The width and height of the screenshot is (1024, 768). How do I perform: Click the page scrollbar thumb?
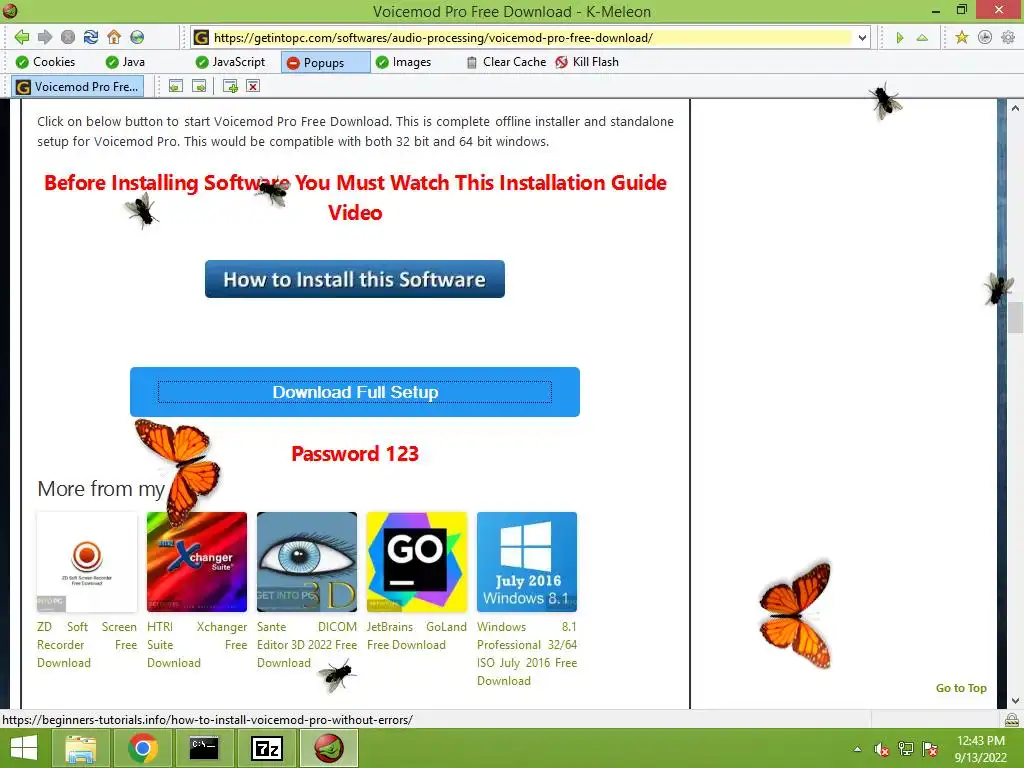(x=1015, y=318)
